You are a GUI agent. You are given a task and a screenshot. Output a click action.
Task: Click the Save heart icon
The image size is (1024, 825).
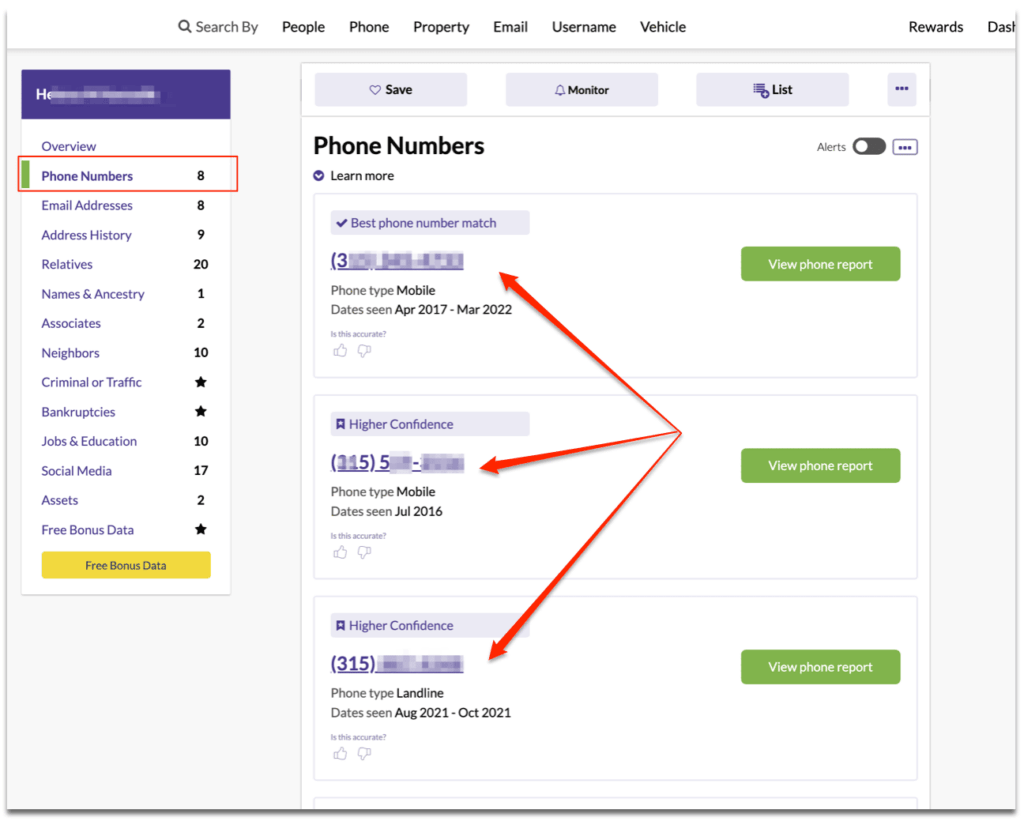tap(373, 89)
